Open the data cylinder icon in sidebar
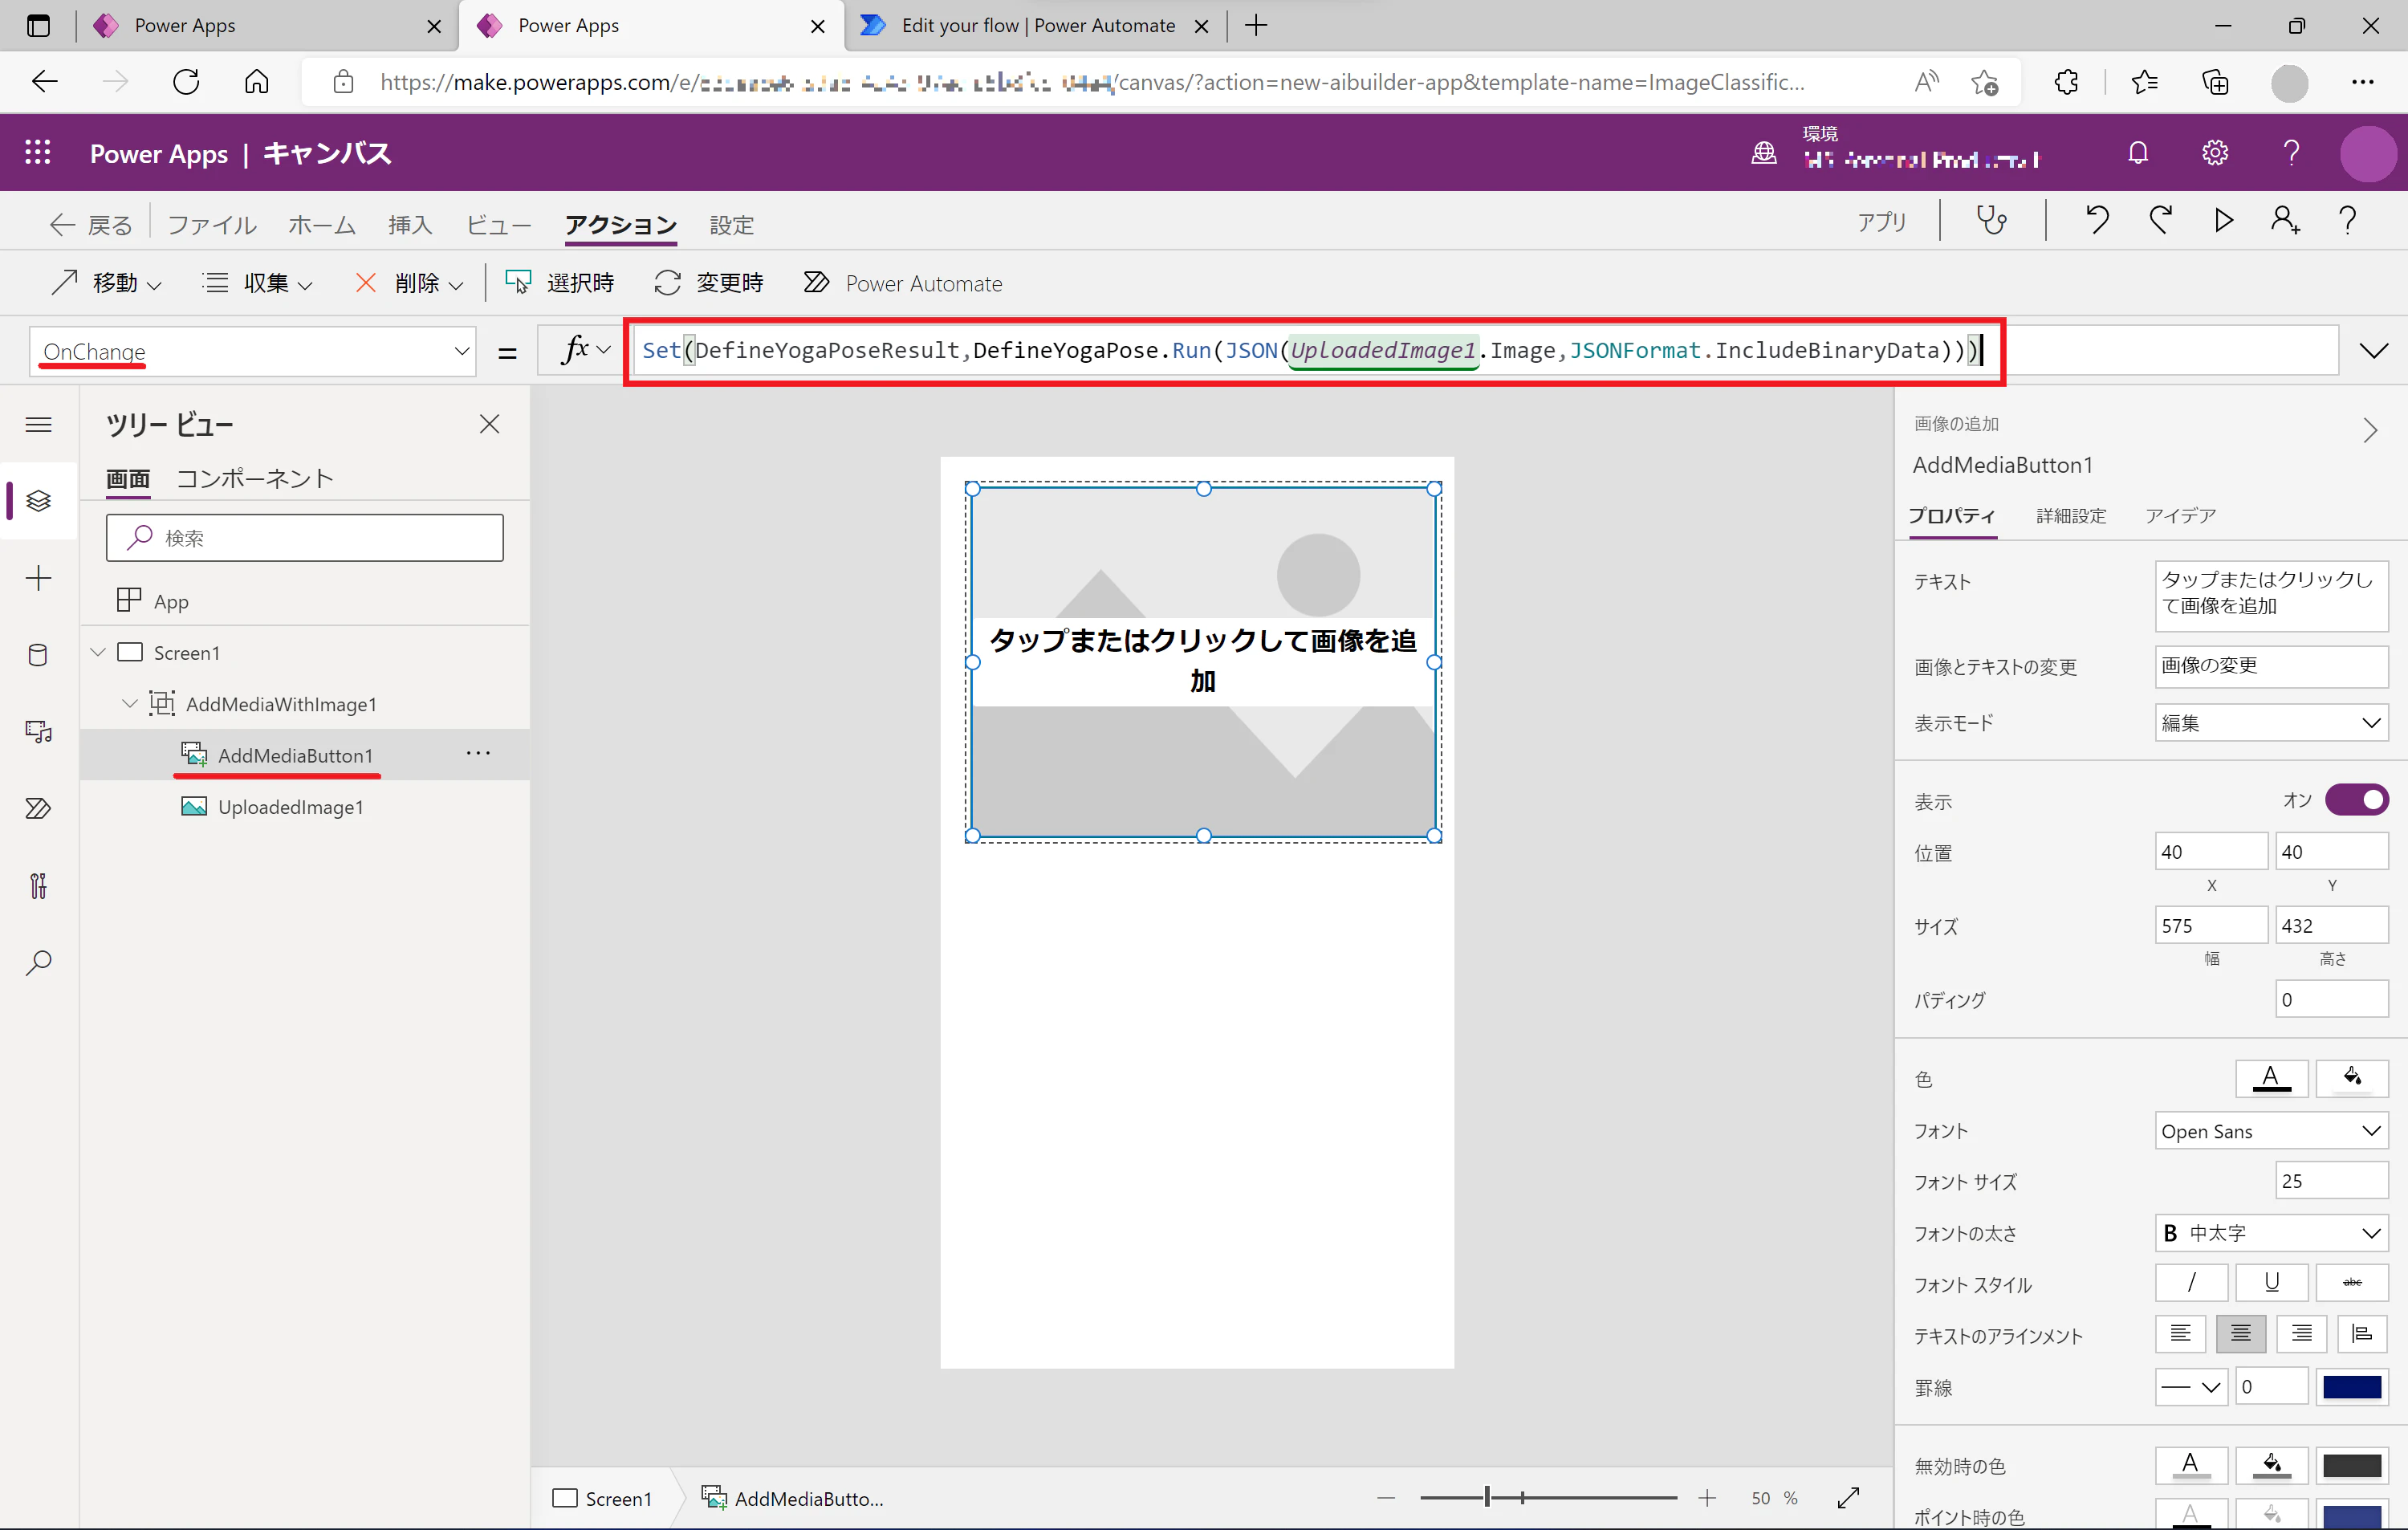The width and height of the screenshot is (2408, 1530). click(x=39, y=655)
